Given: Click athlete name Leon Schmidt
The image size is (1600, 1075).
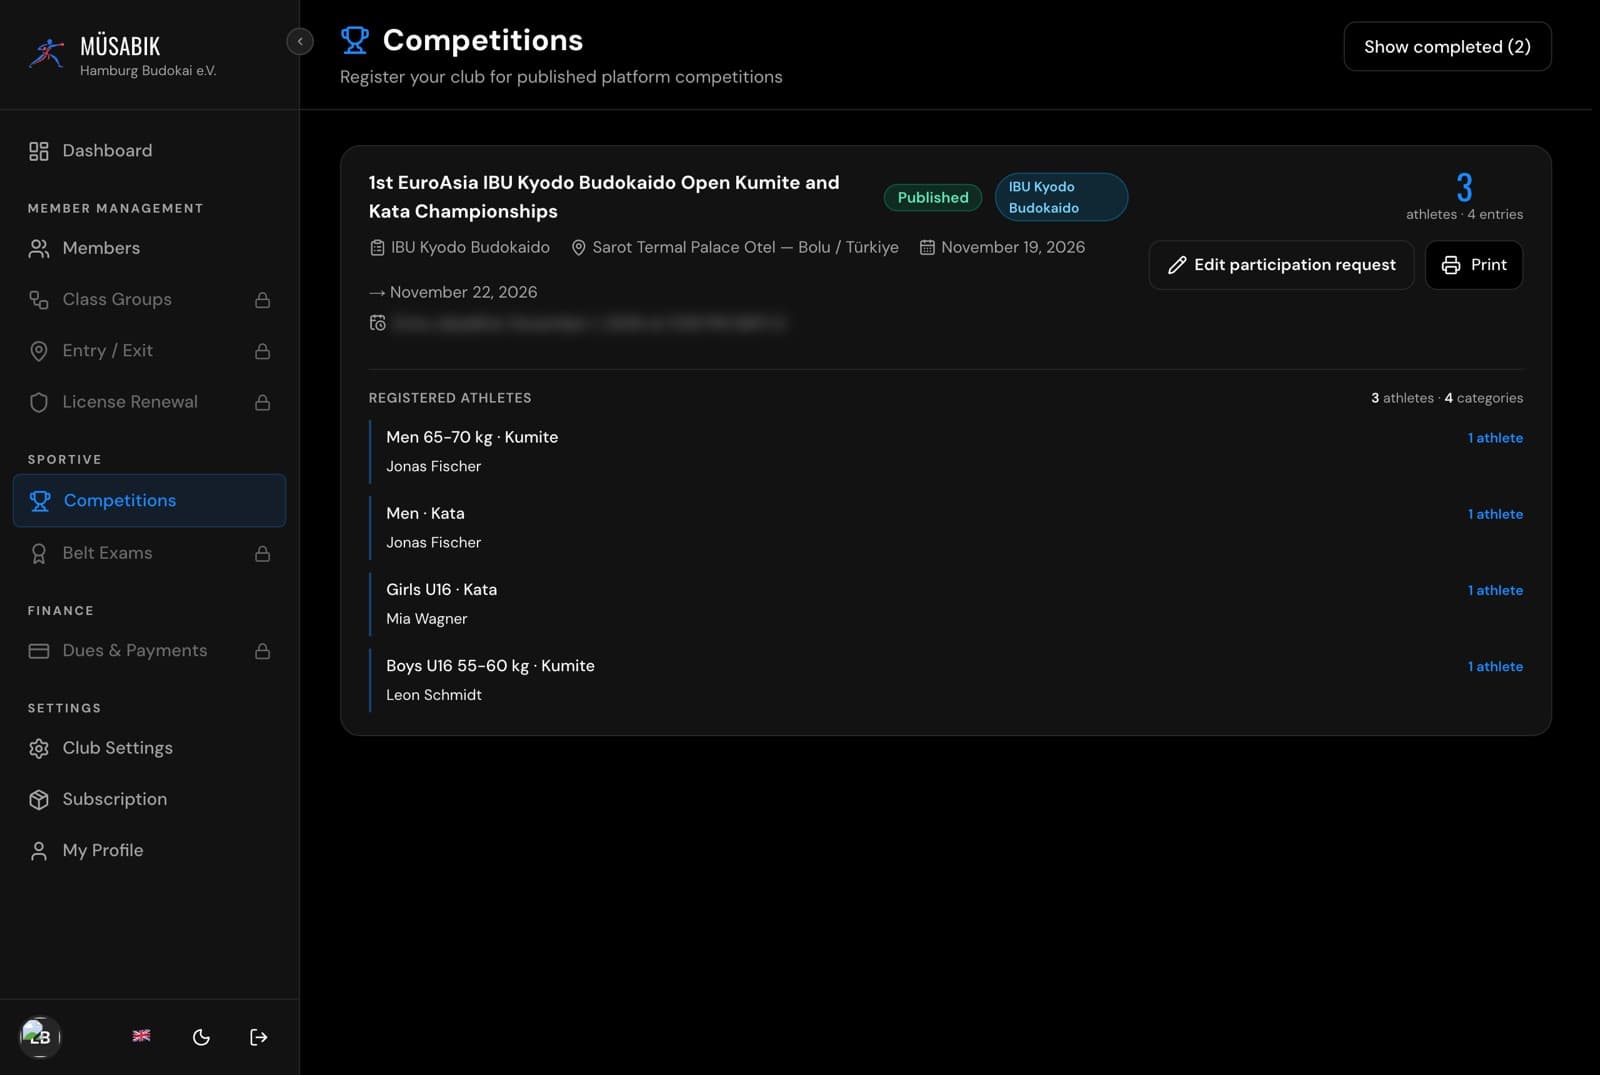Looking at the screenshot, I should point(434,695).
